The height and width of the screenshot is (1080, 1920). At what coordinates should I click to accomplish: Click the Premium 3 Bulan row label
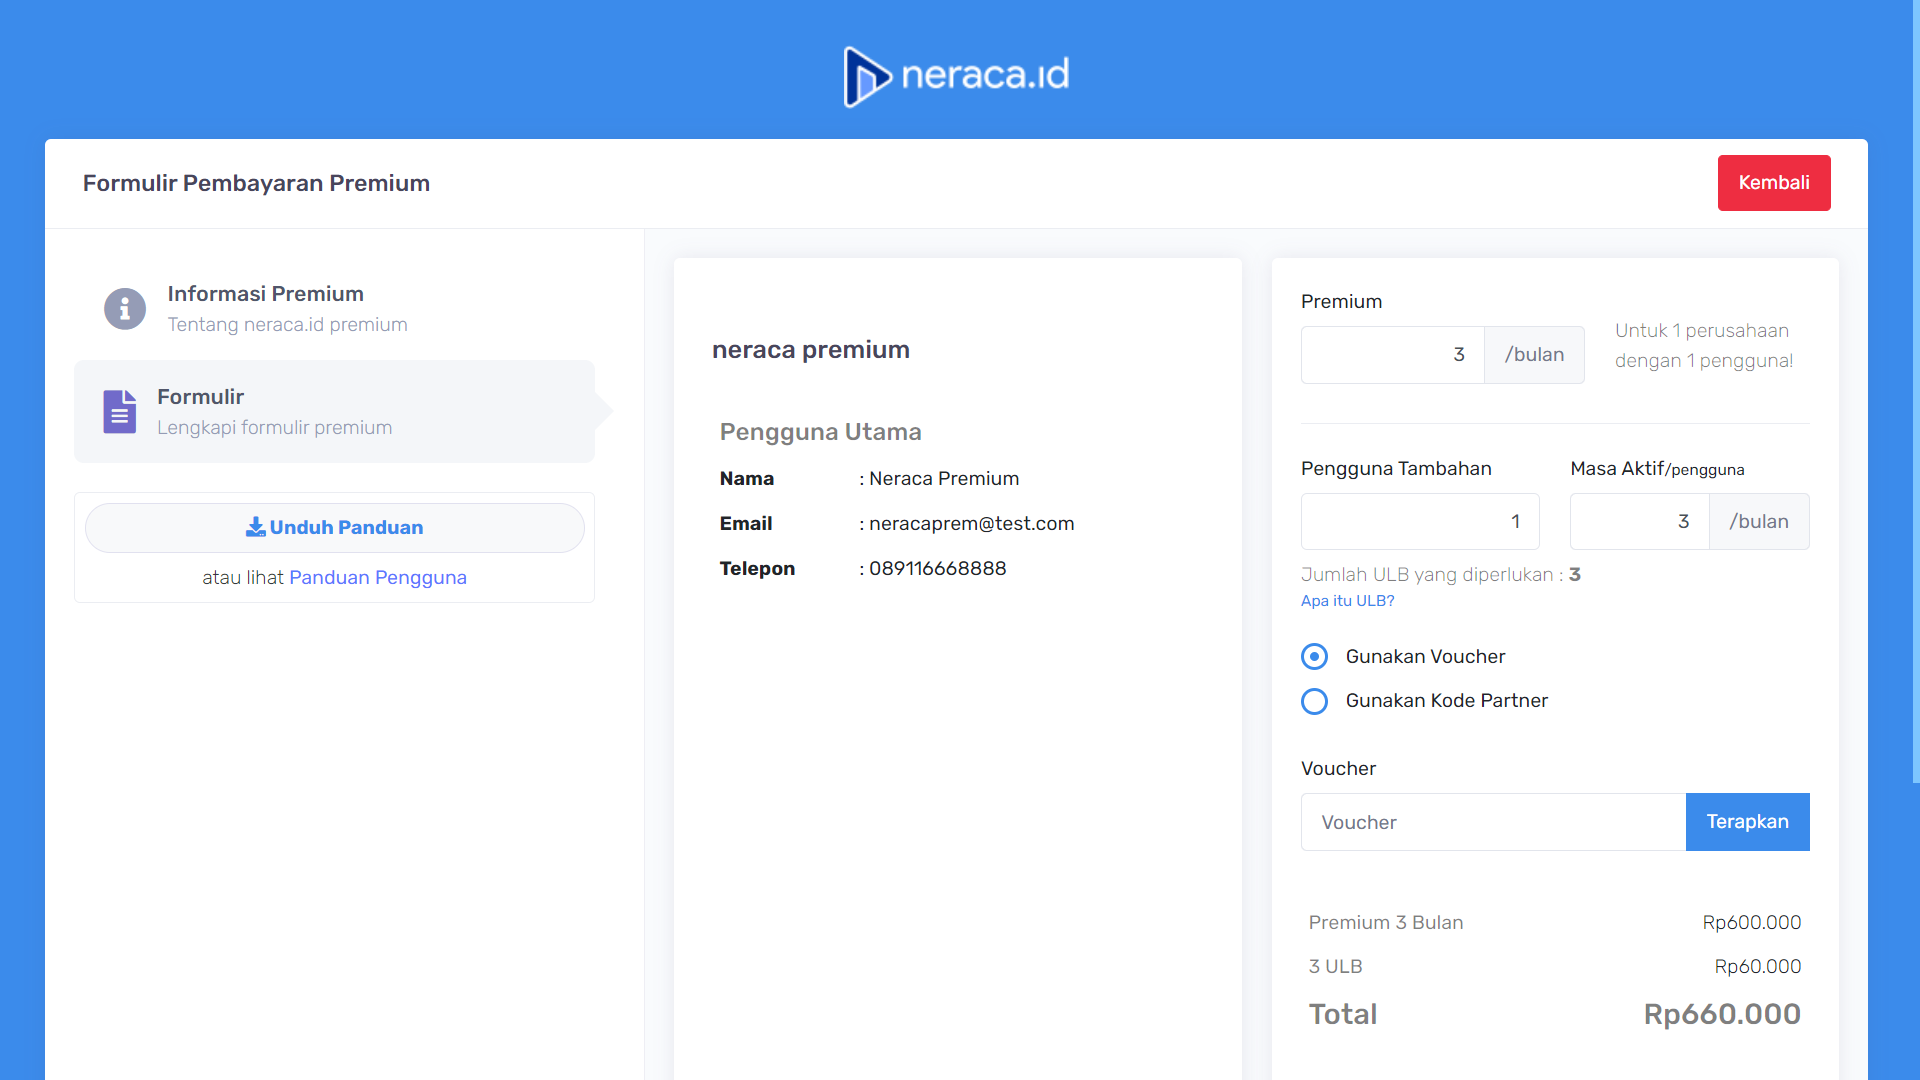1386,923
